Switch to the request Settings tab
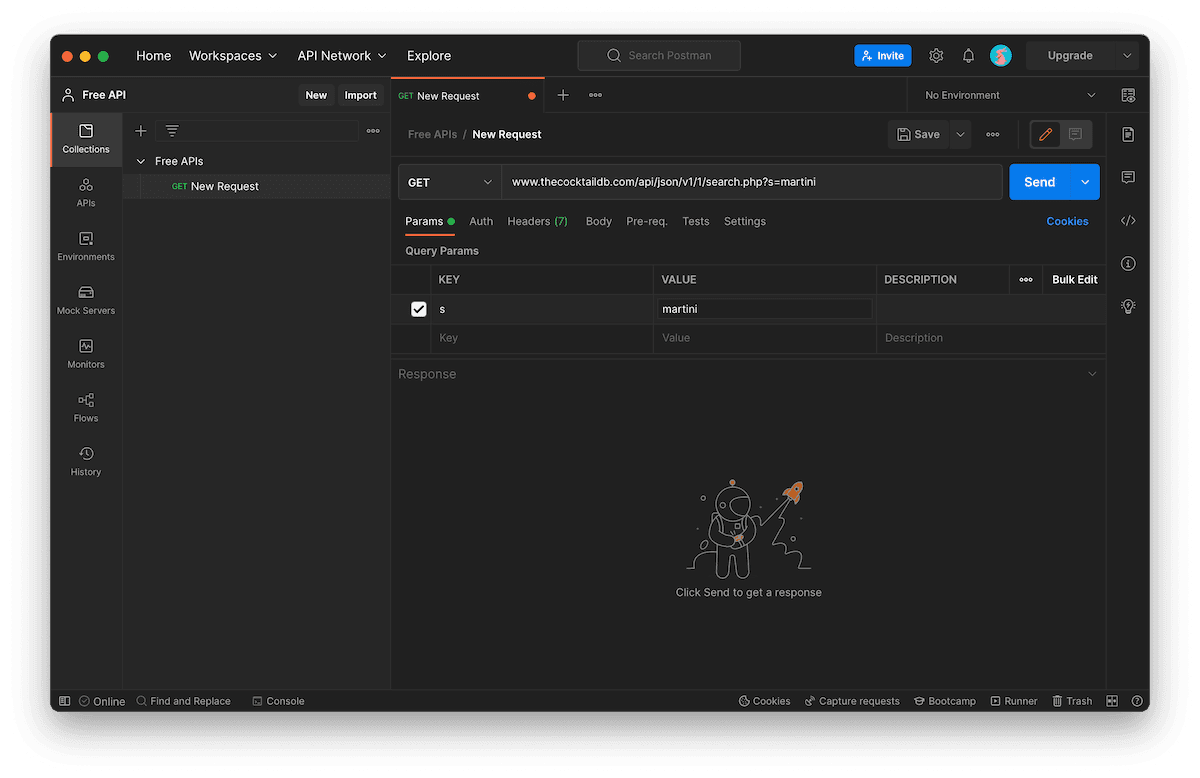 tap(745, 221)
